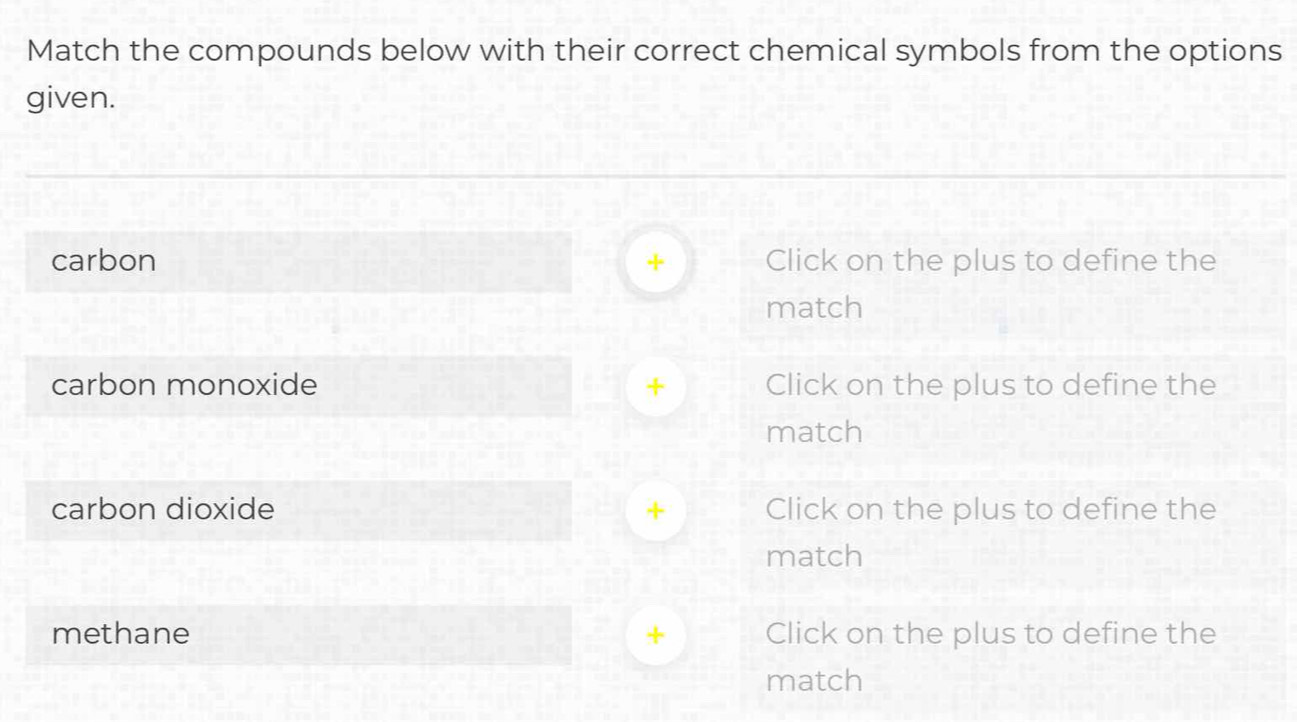Open the match definition for carbon

coord(655,262)
